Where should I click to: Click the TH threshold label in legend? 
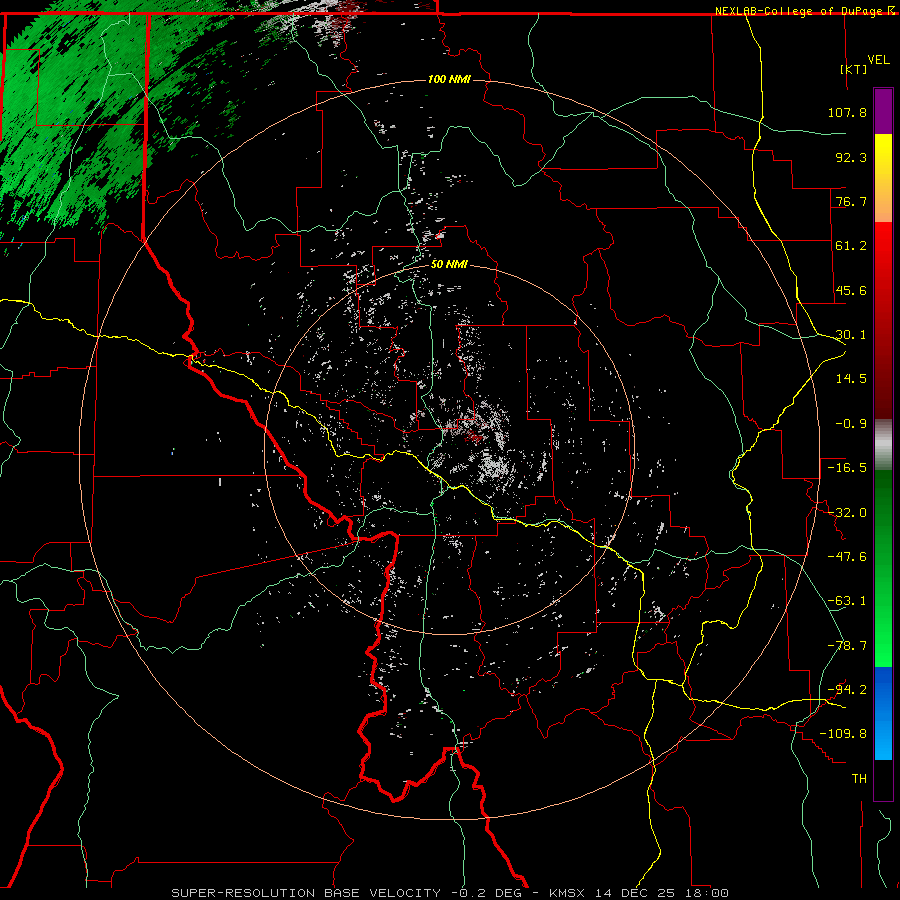[859, 779]
